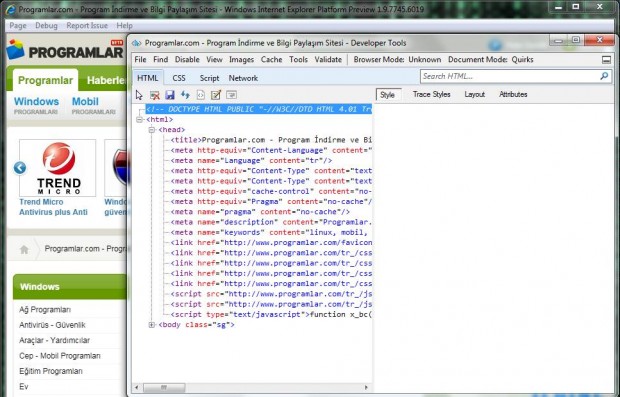
Task: Open the Tools menu in Developer Tools
Action: 298,60
